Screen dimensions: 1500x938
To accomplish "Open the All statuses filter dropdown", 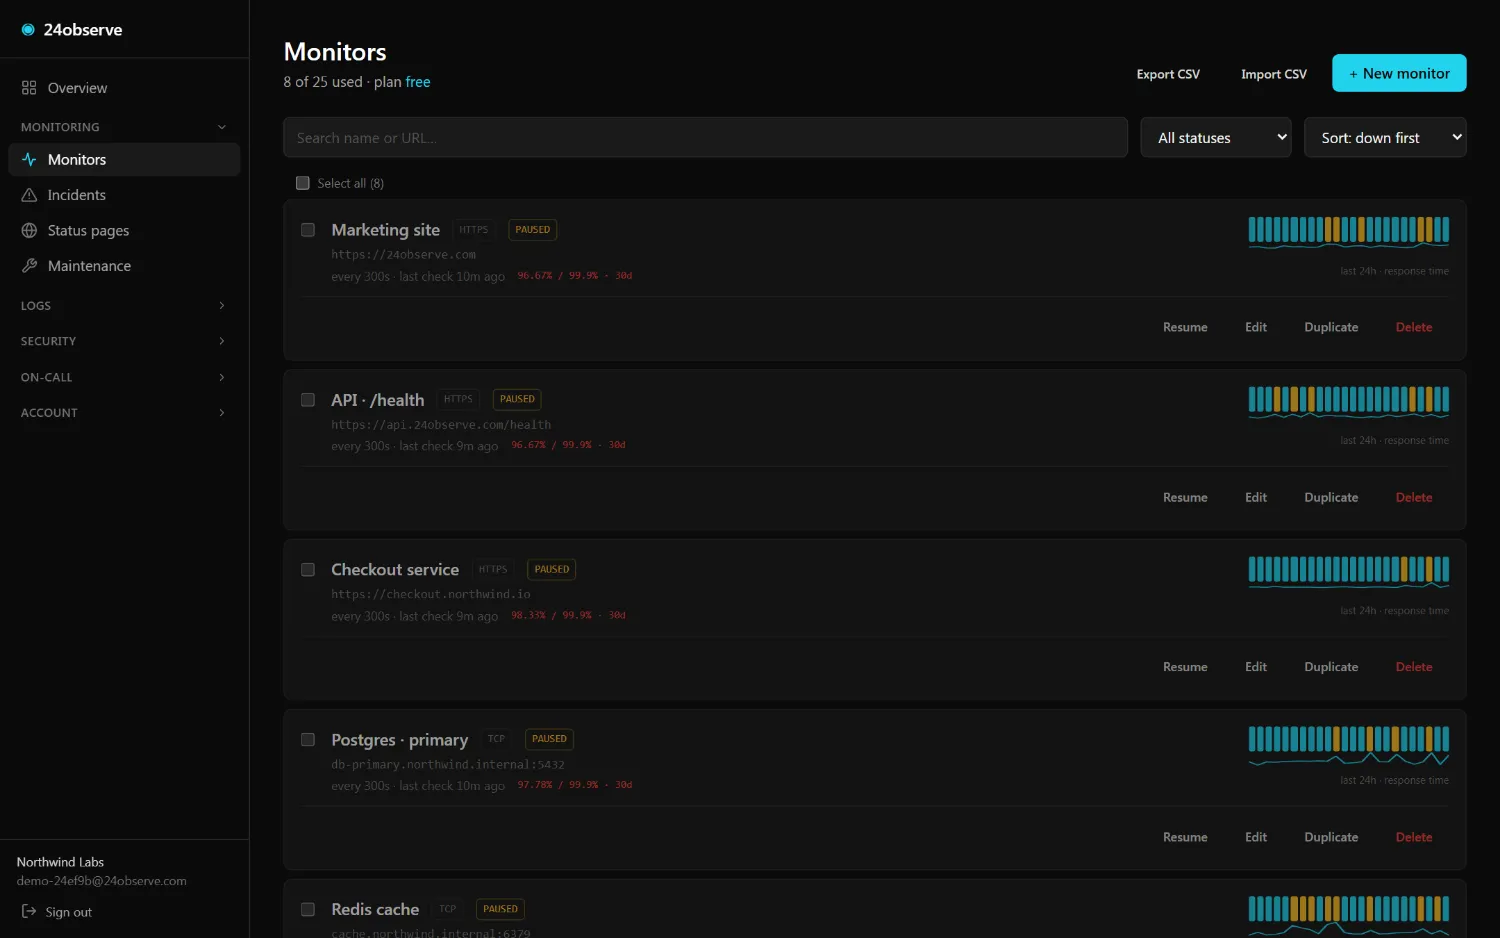I will tap(1216, 138).
